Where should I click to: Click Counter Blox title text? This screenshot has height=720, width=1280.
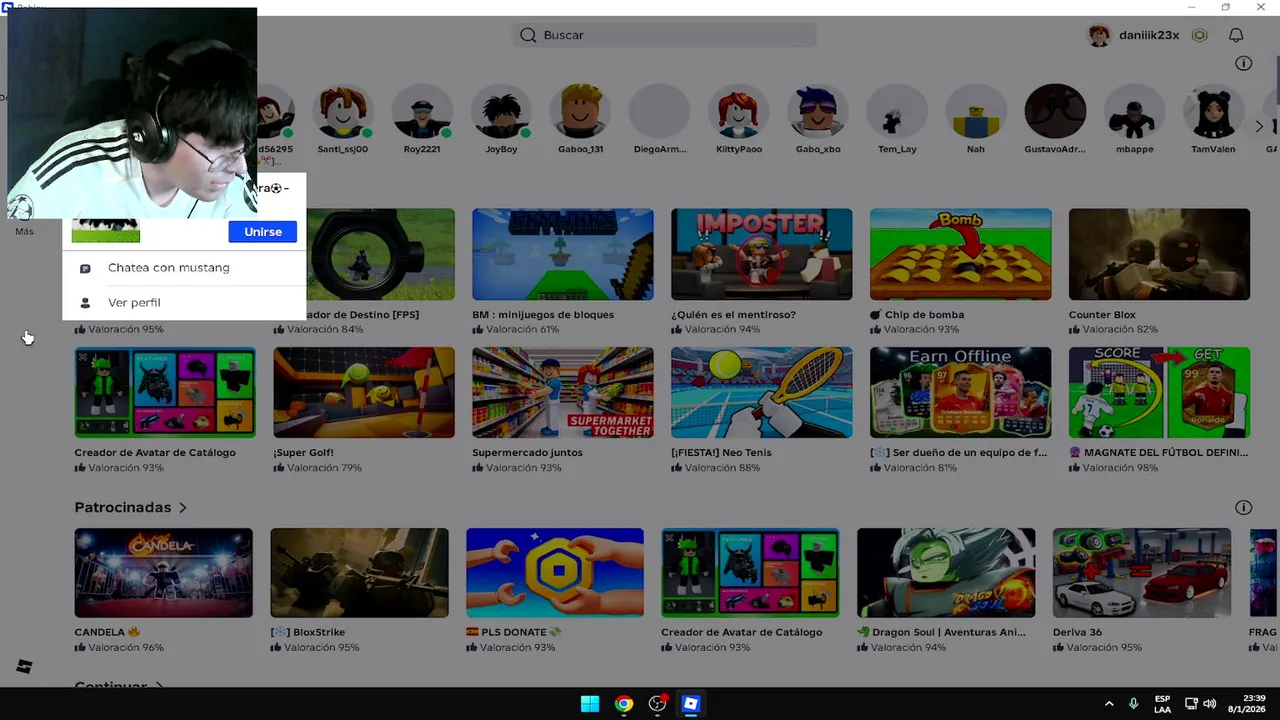pos(1102,315)
